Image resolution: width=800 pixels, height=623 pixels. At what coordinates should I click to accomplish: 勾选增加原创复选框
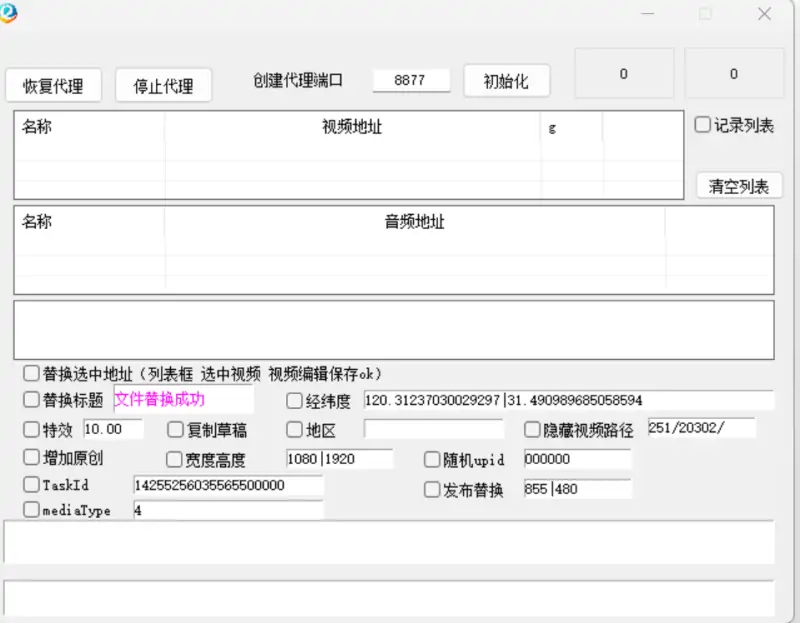pyautogui.click(x=31, y=458)
